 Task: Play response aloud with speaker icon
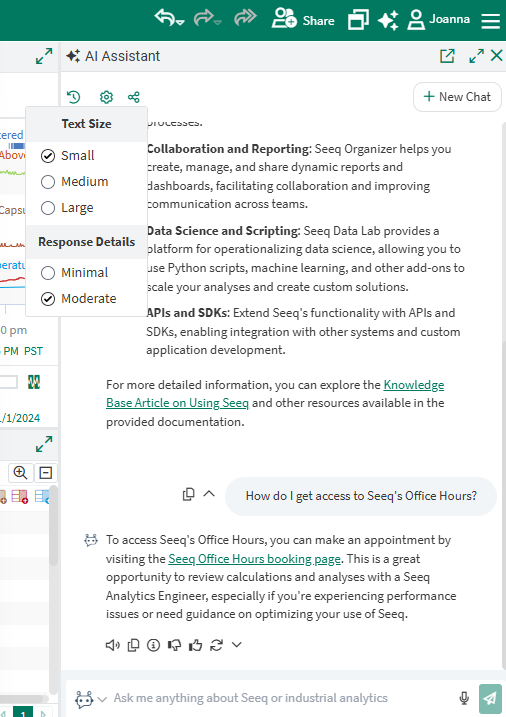coord(112,645)
